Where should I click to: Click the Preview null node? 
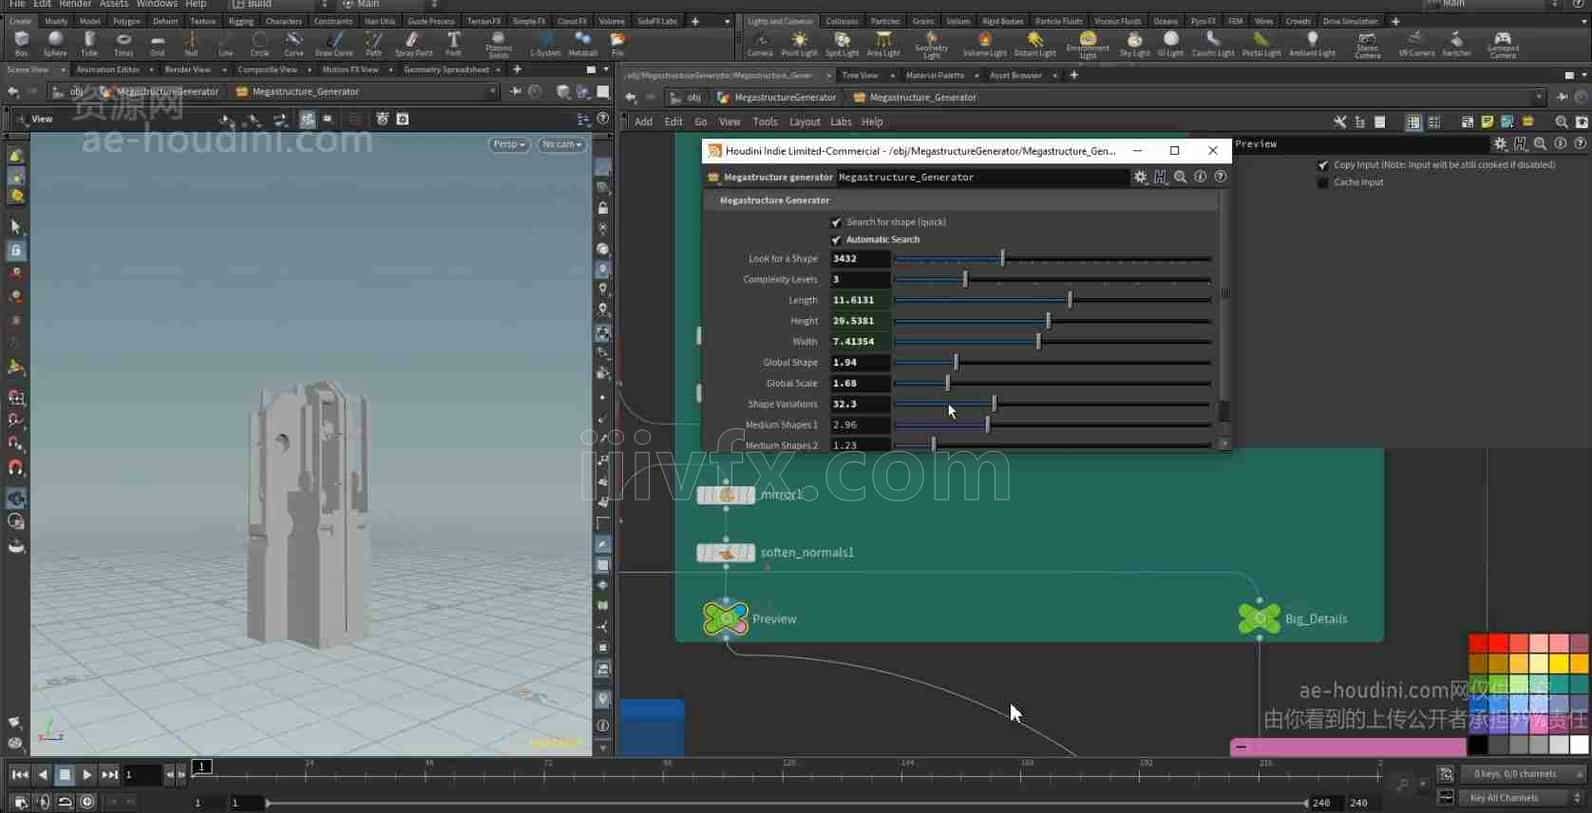(726, 618)
